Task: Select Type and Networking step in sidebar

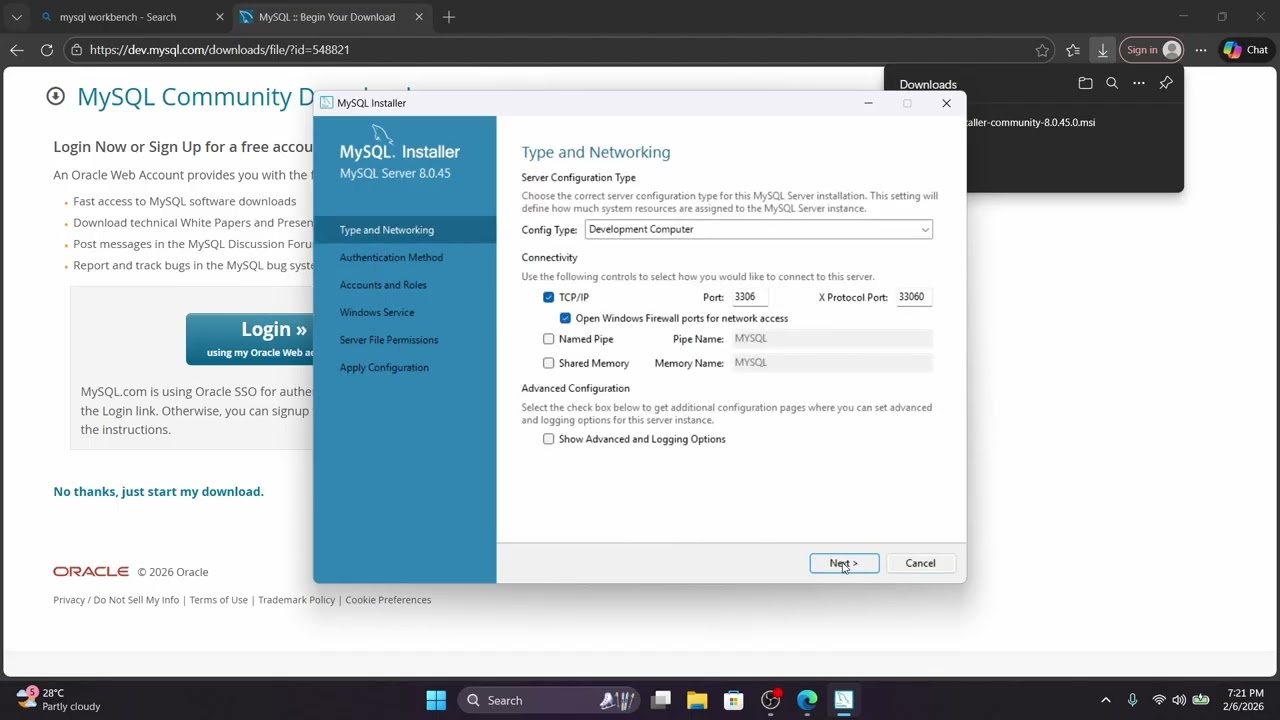Action: tap(404, 230)
